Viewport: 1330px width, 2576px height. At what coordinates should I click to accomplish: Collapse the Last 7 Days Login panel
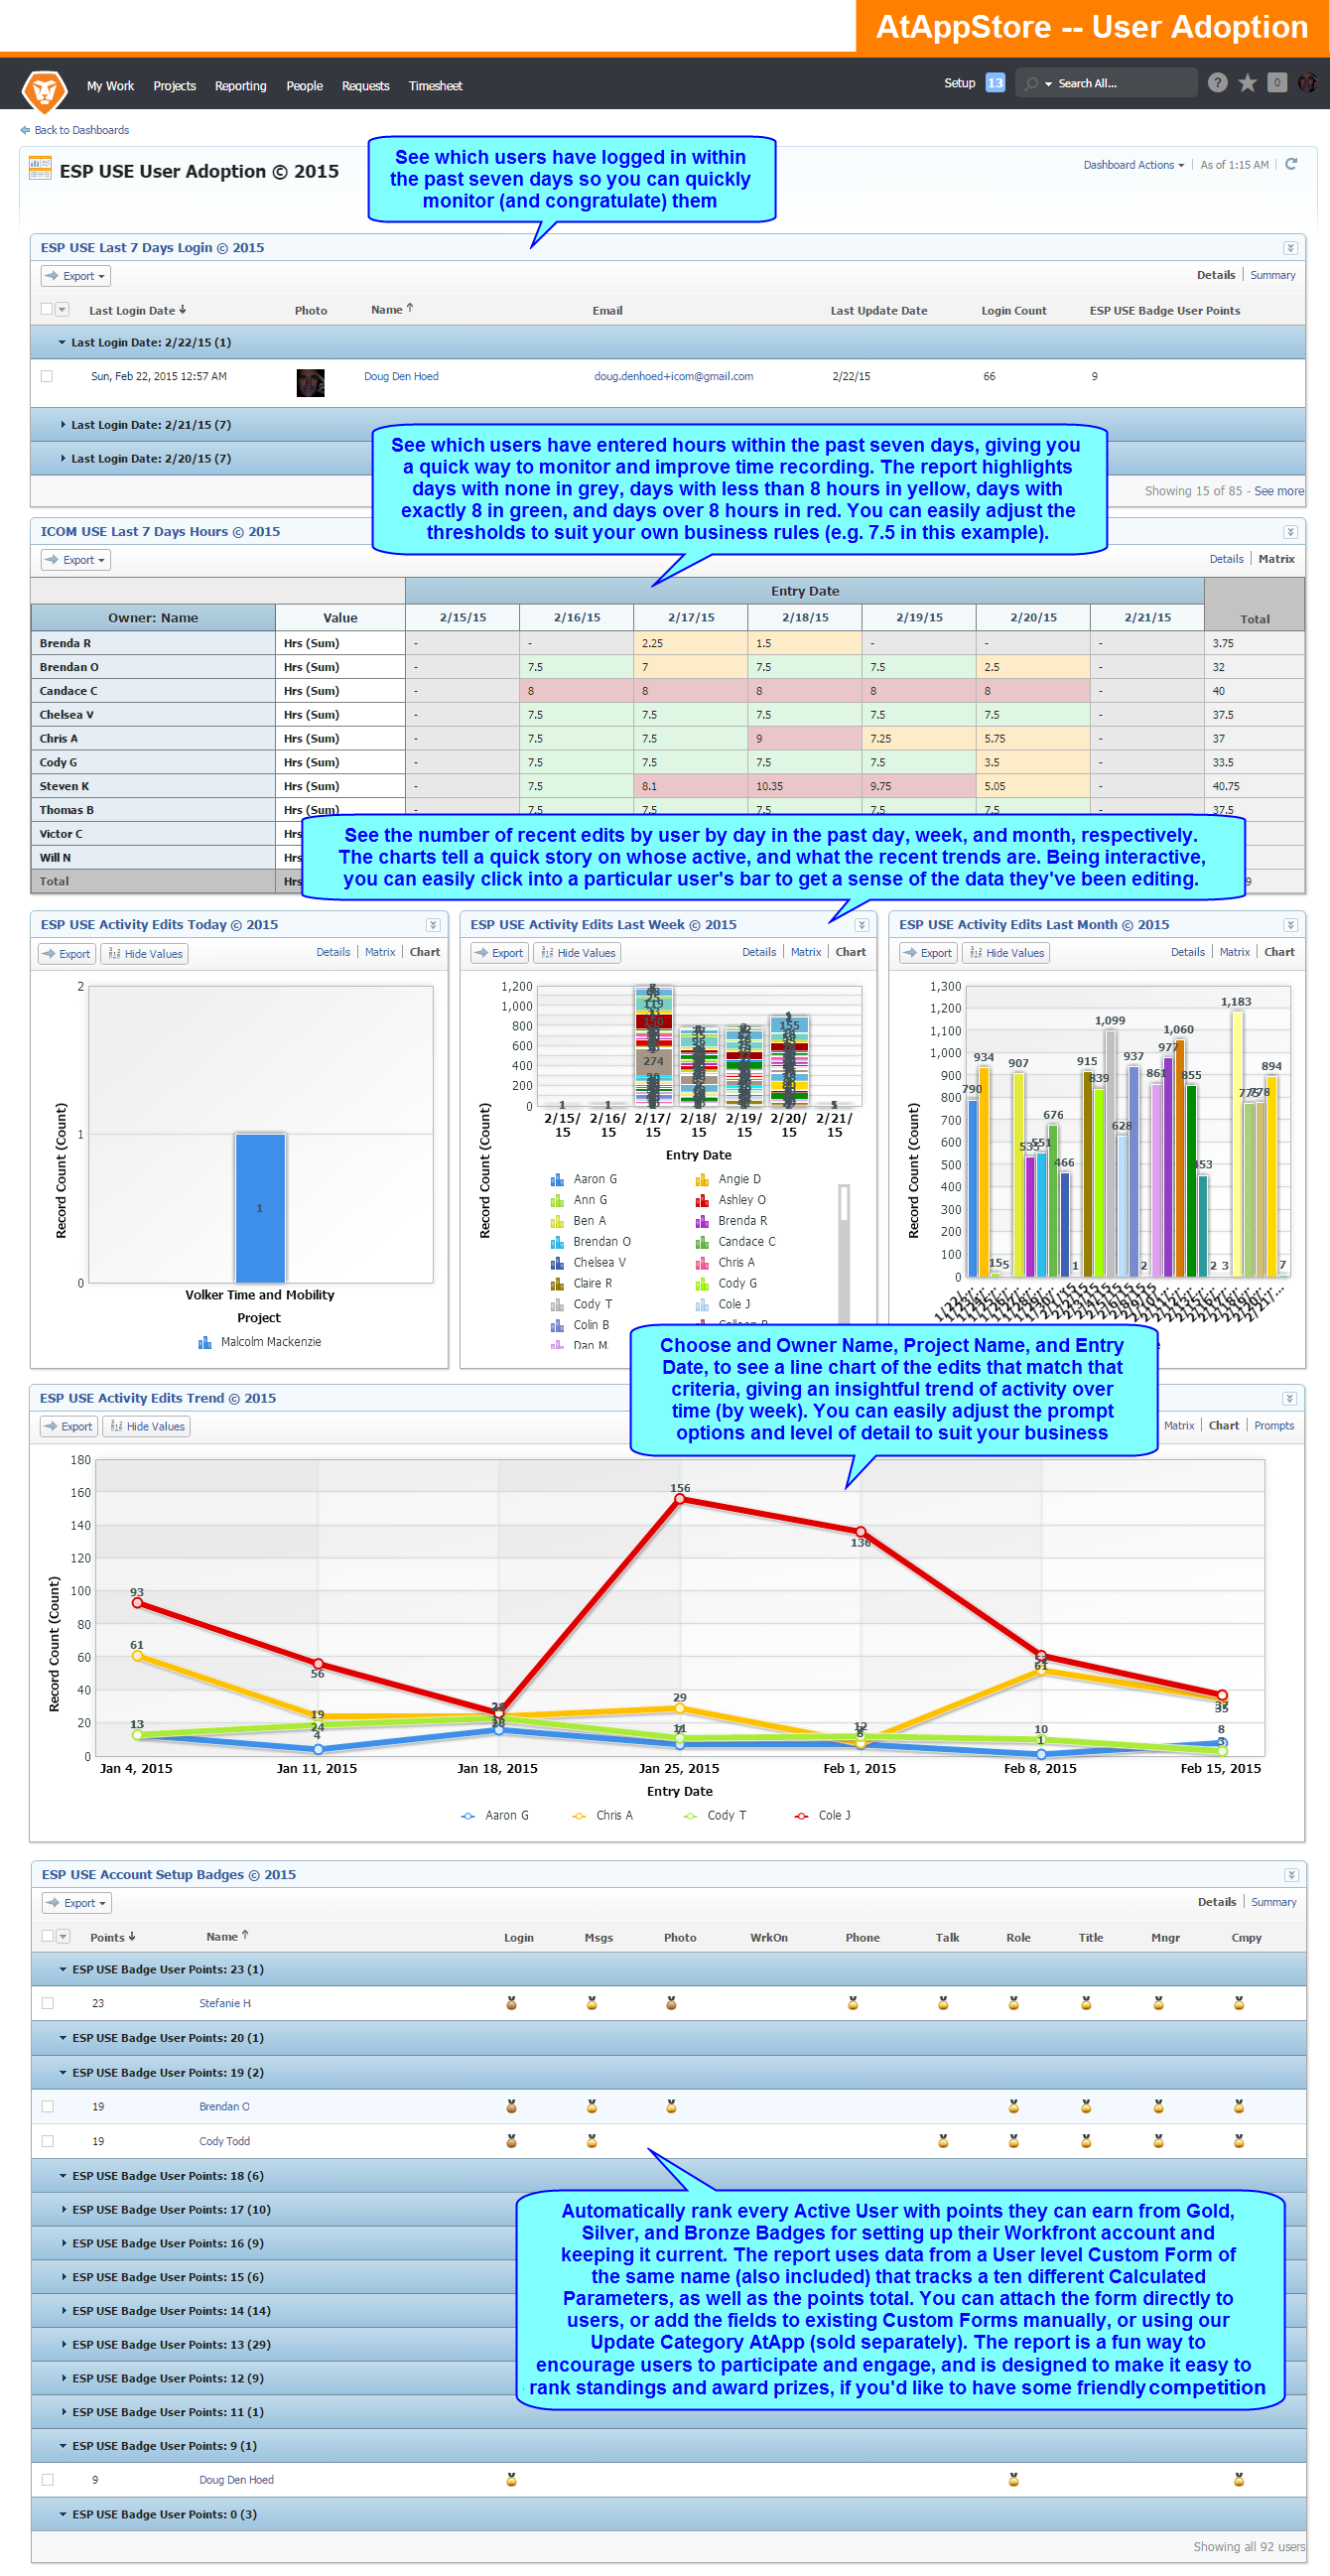[1289, 248]
